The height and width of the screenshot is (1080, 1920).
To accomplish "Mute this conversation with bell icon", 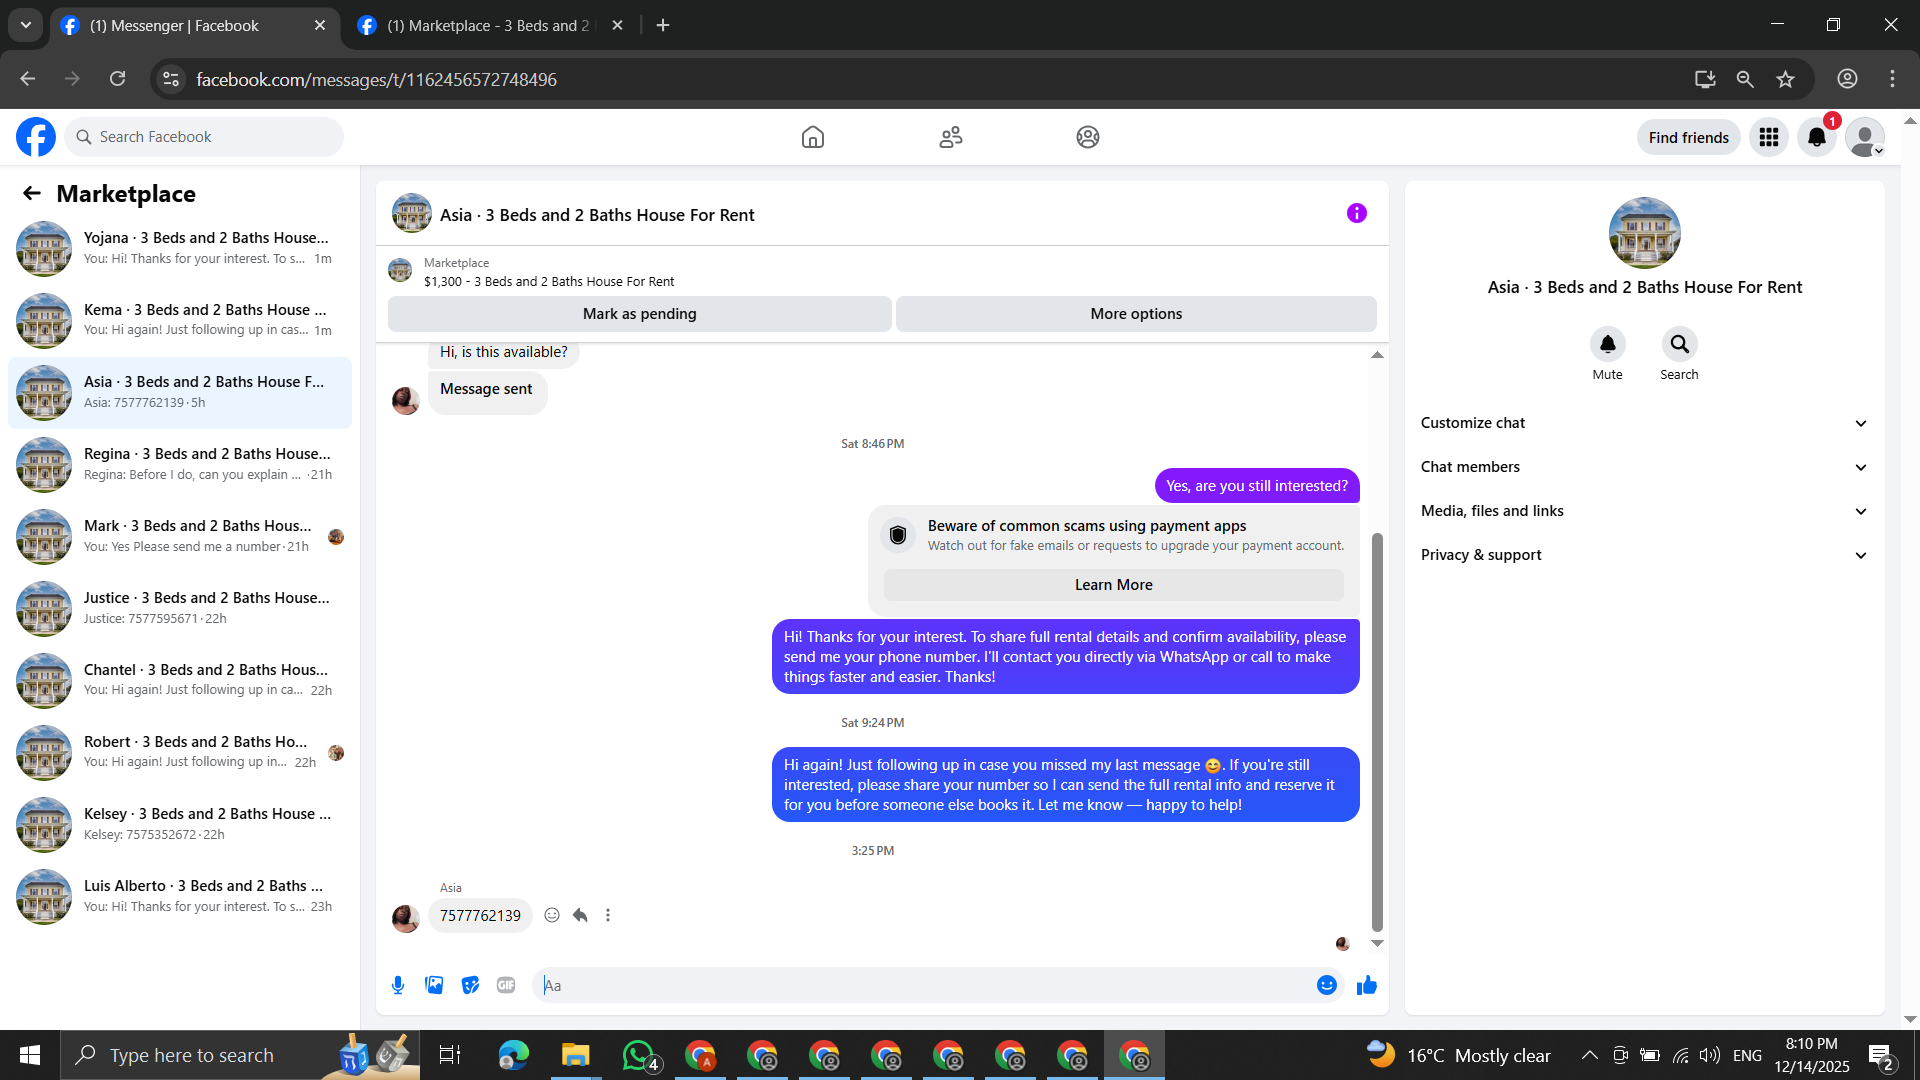I will (1607, 344).
